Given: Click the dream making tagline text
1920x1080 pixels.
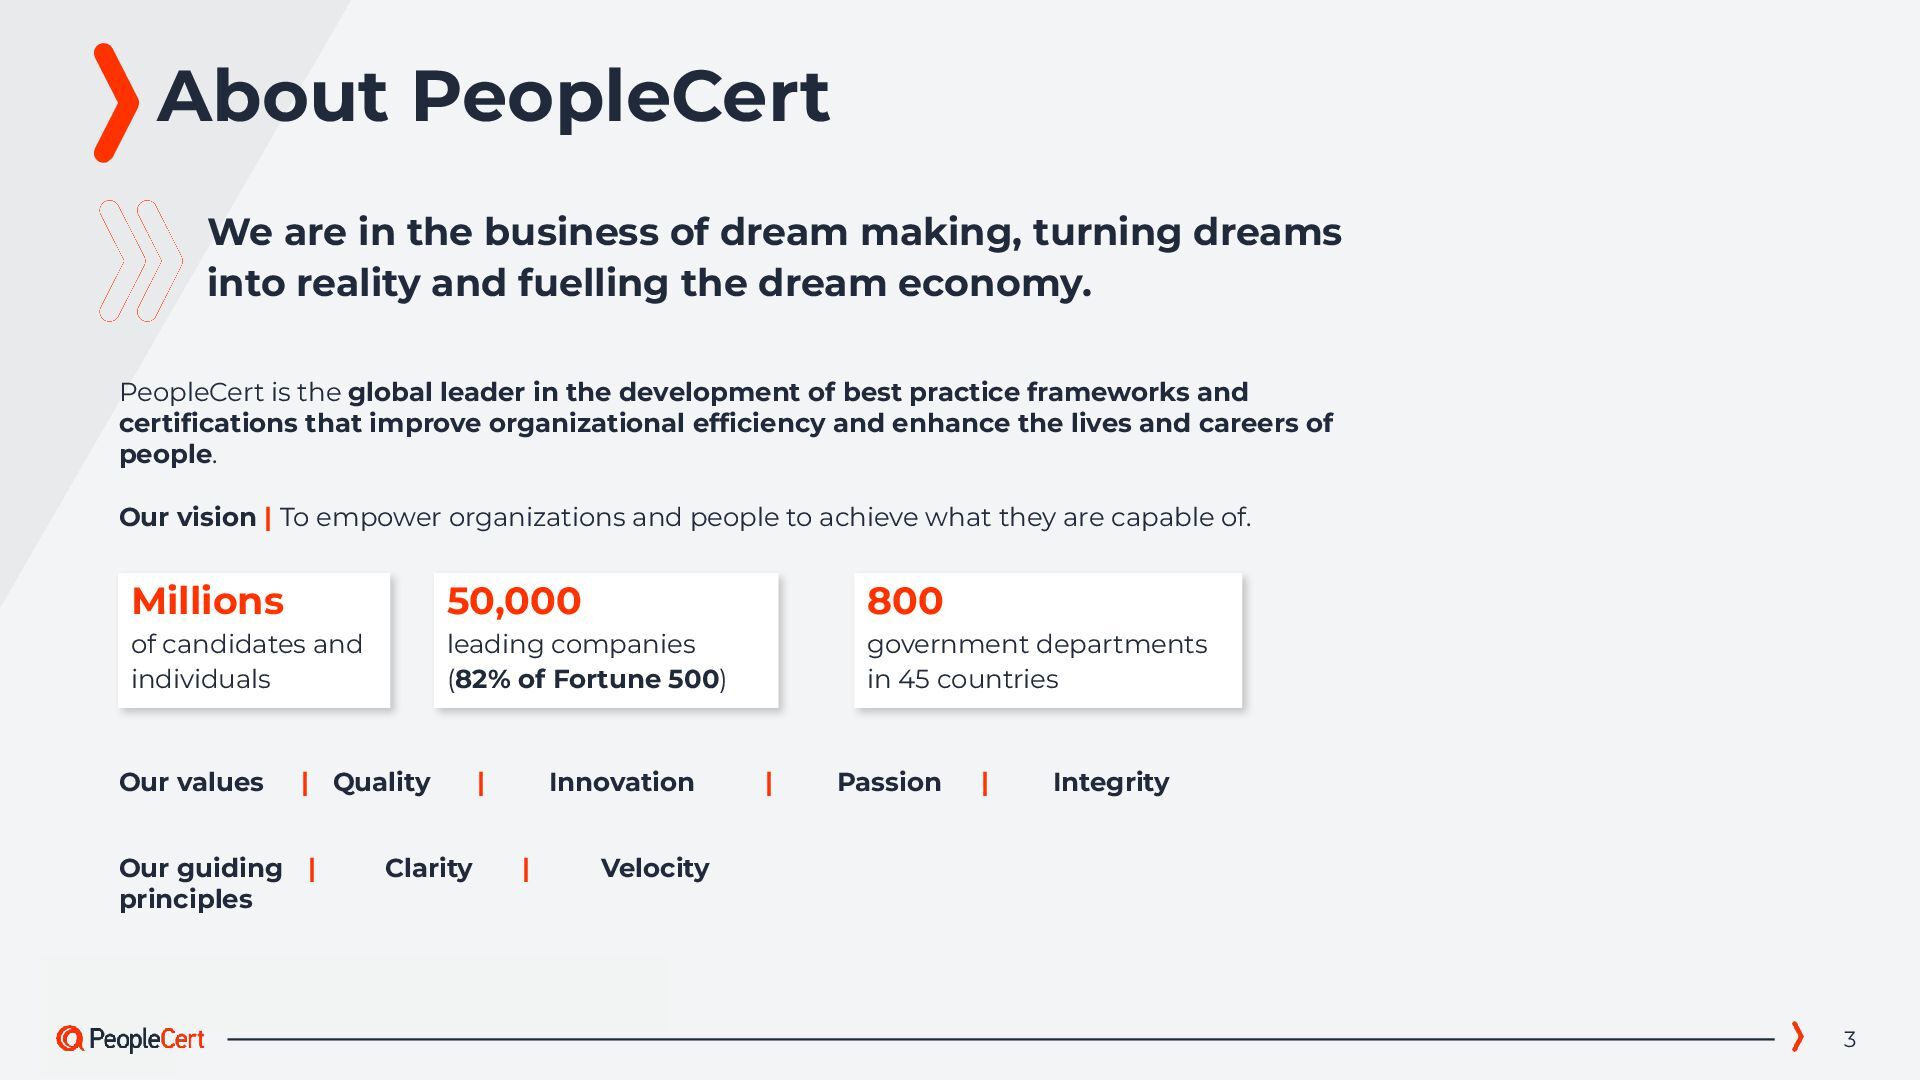Looking at the screenshot, I should coord(773,257).
